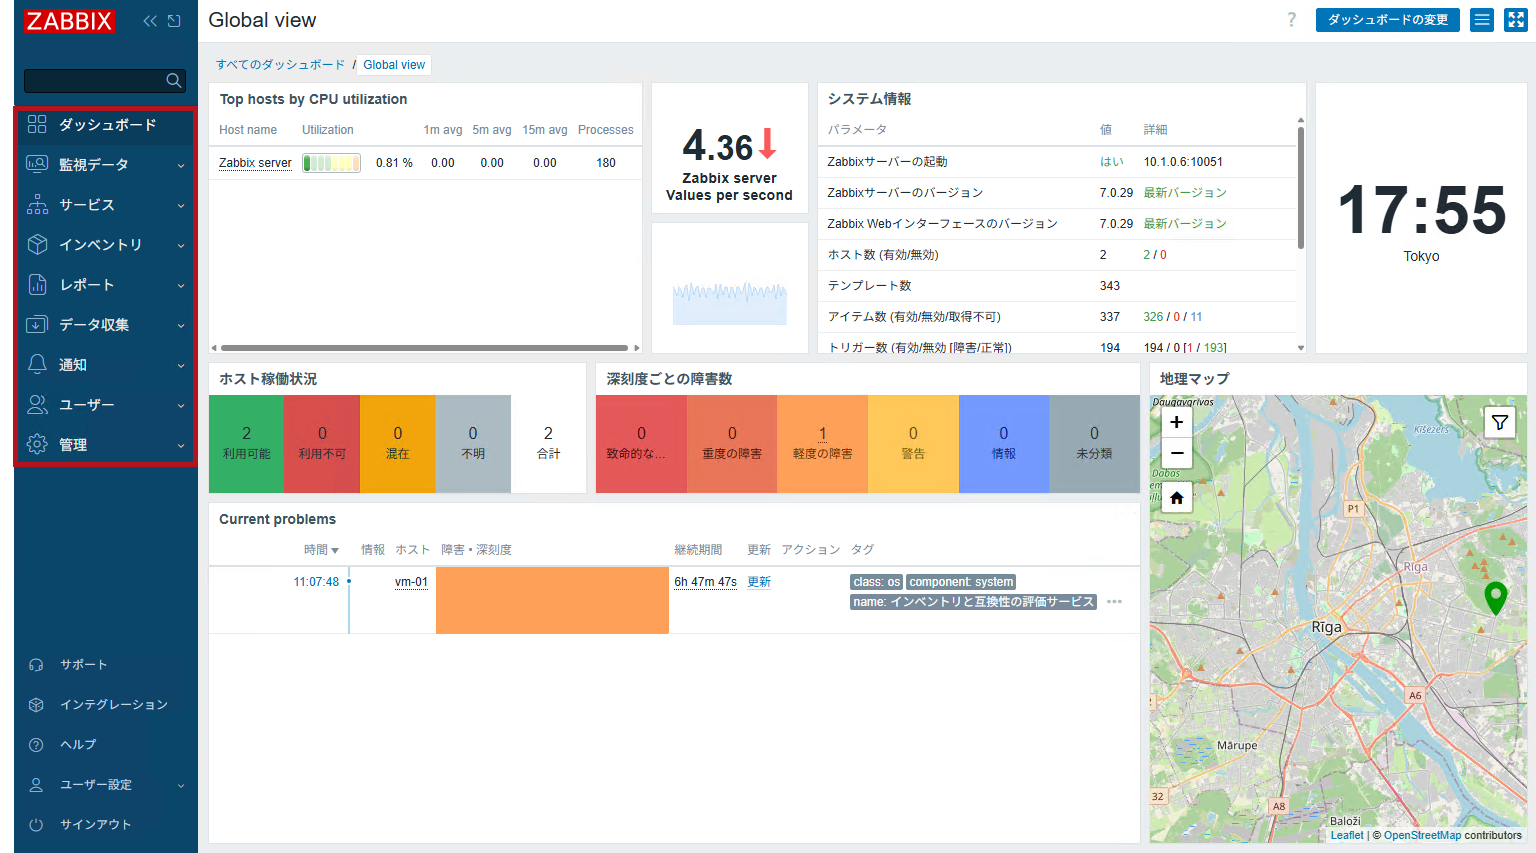Expand the 管理 chevron
This screenshot has width=1536, height=853.
coord(181,446)
